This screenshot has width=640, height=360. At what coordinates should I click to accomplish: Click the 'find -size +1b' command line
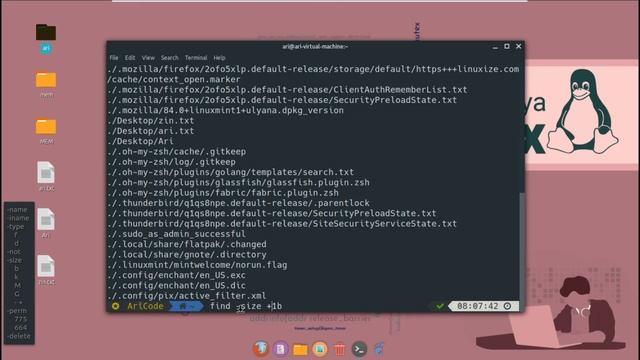(246, 306)
